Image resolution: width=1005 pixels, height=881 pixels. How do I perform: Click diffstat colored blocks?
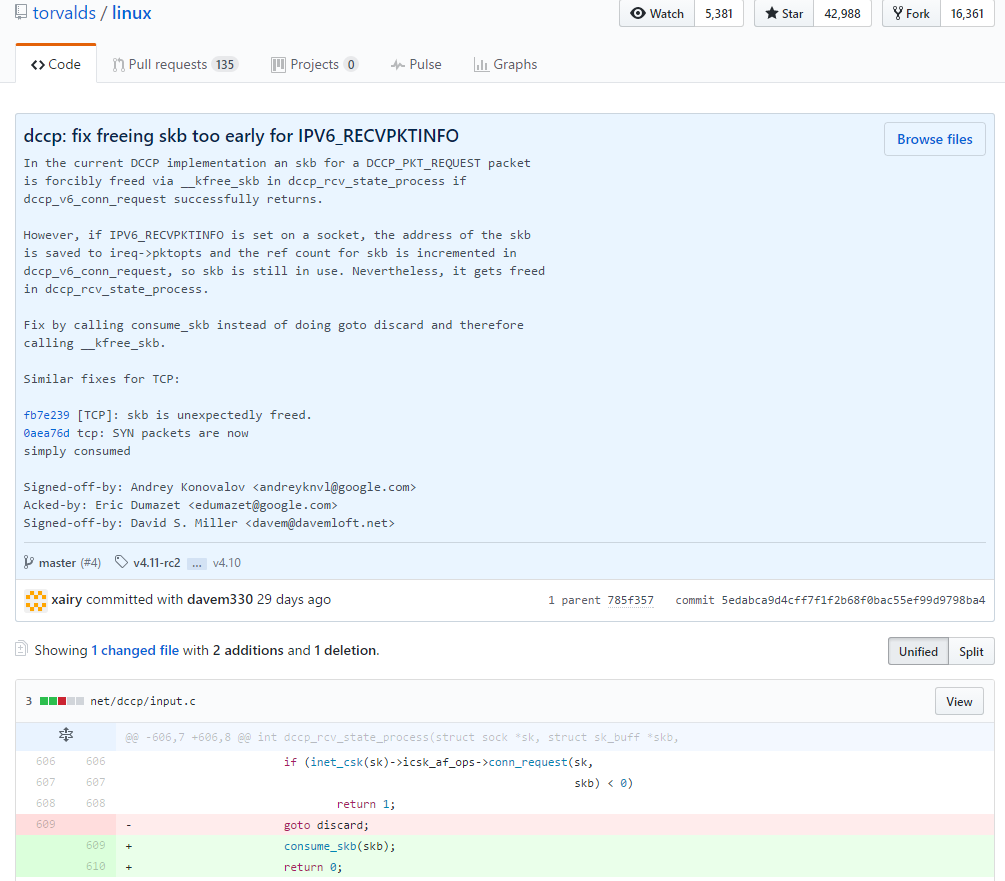62,701
